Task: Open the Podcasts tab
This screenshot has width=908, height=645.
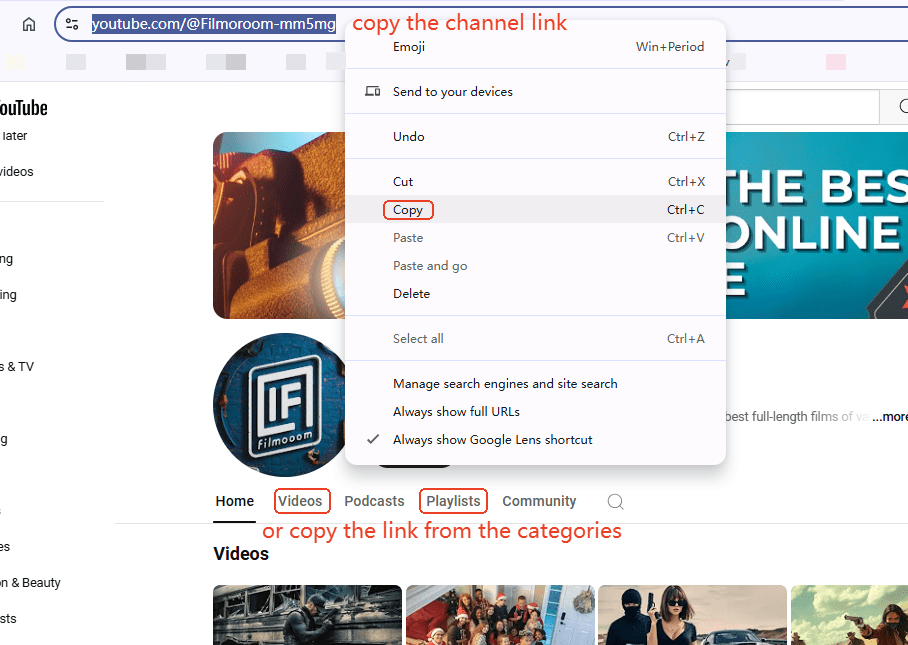Action: coord(374,501)
